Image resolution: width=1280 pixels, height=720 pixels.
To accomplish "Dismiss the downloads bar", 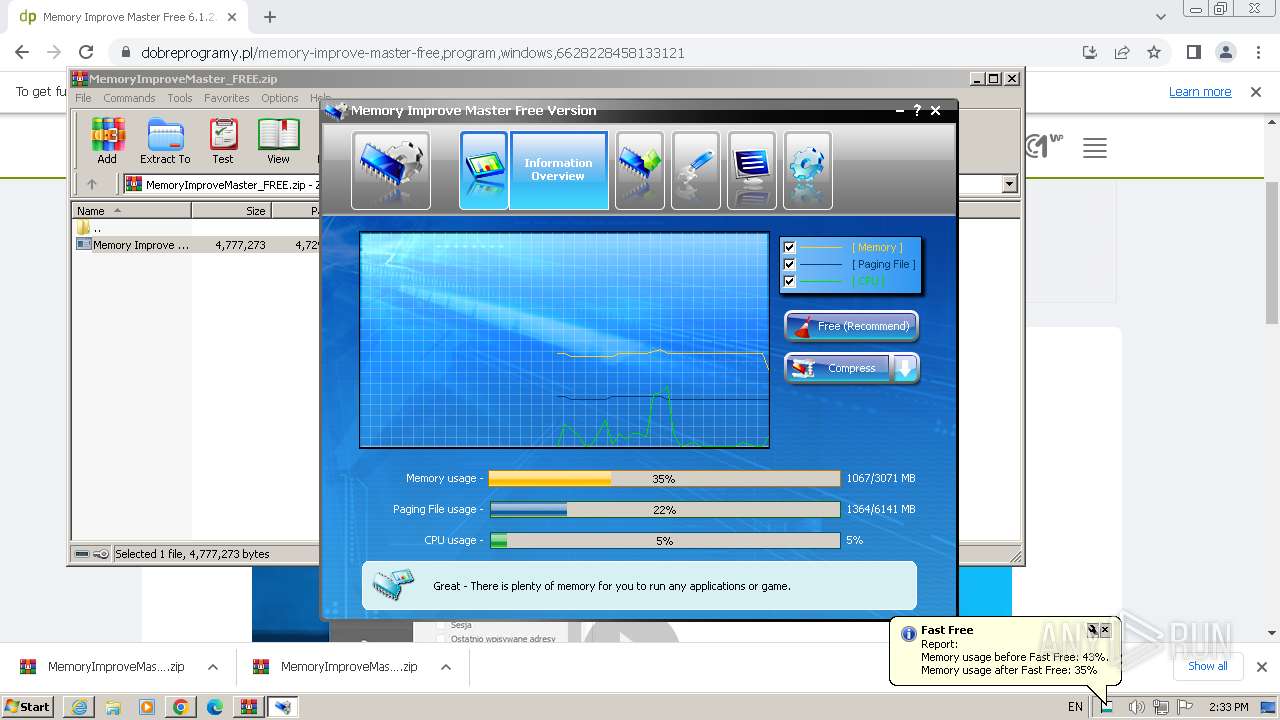I will coord(1262,667).
